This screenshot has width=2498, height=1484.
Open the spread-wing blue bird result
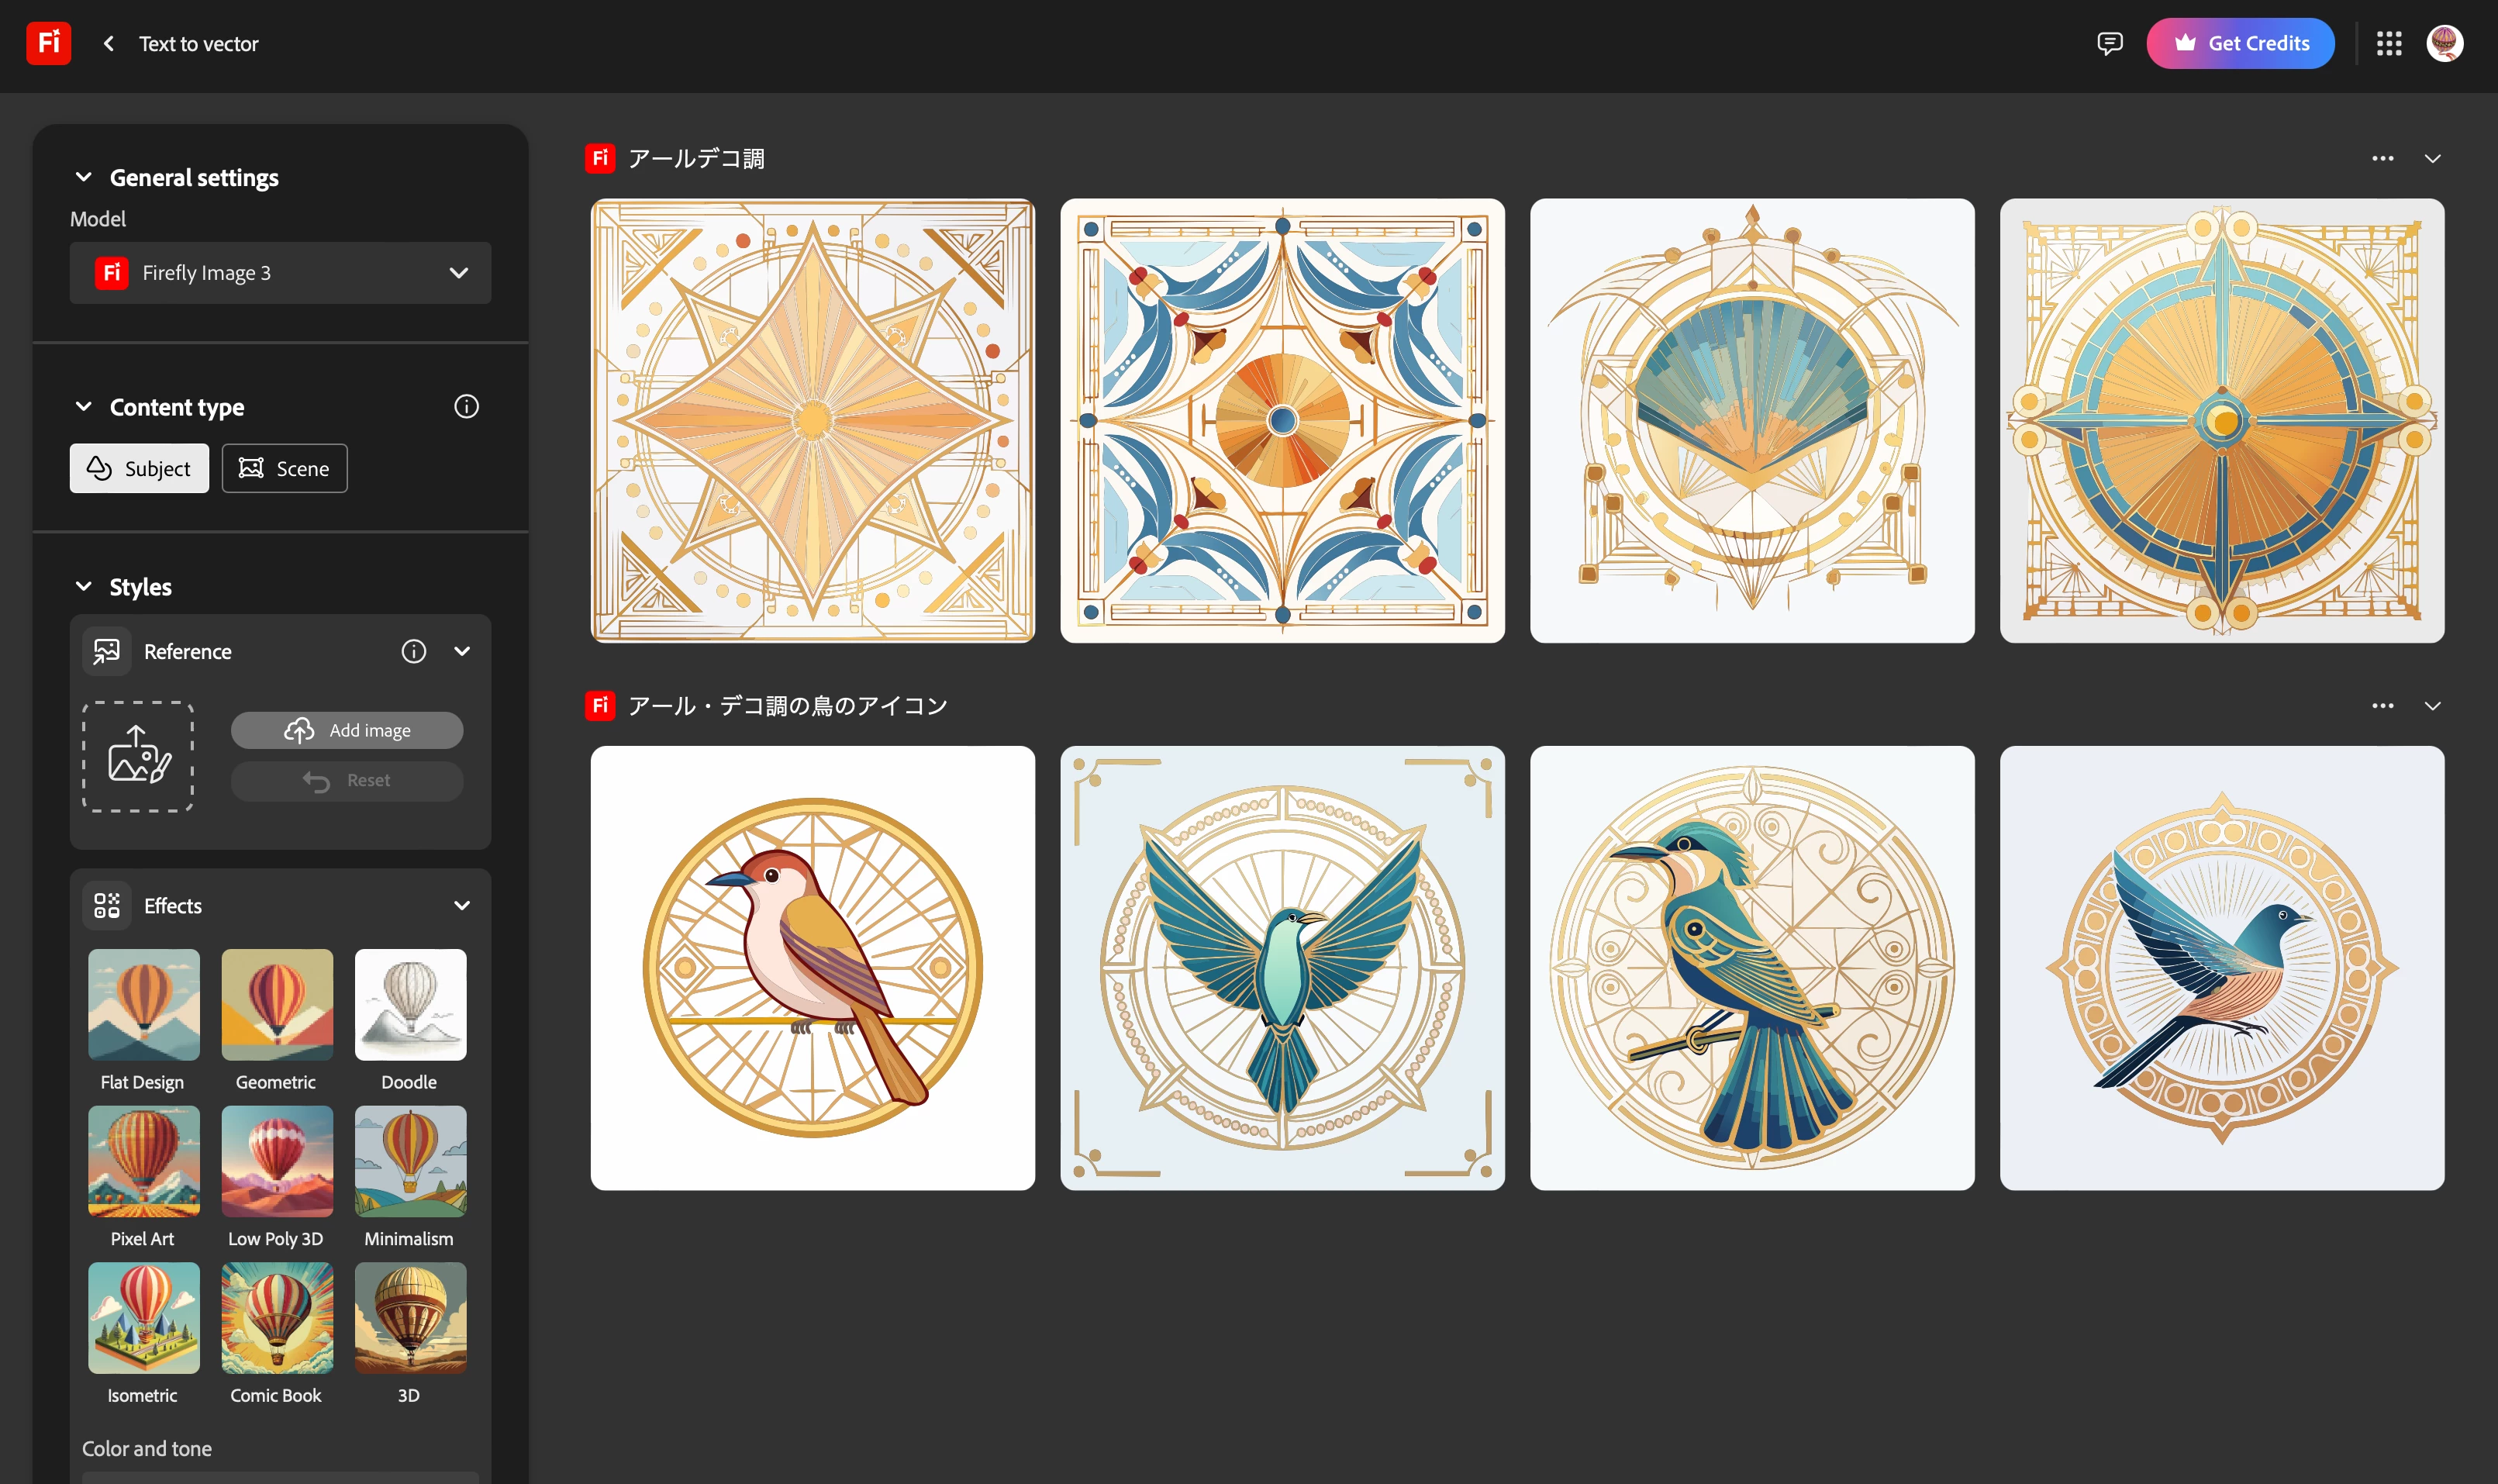[1282, 968]
